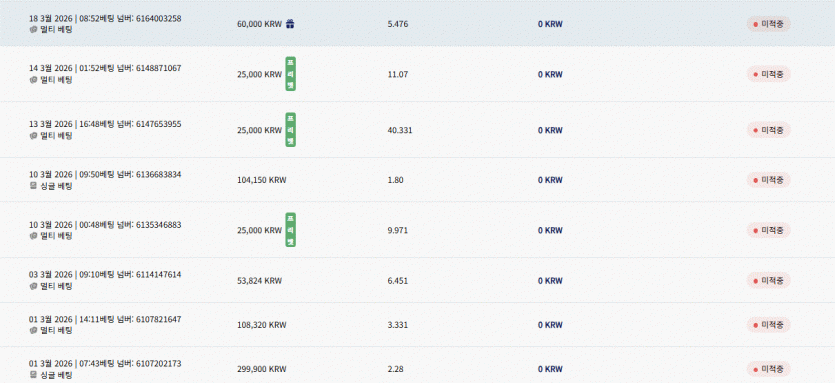Viewport: 835px width, 383px height.
Task: Open bet entry numbered 6114147614
Action: click(x=418, y=280)
